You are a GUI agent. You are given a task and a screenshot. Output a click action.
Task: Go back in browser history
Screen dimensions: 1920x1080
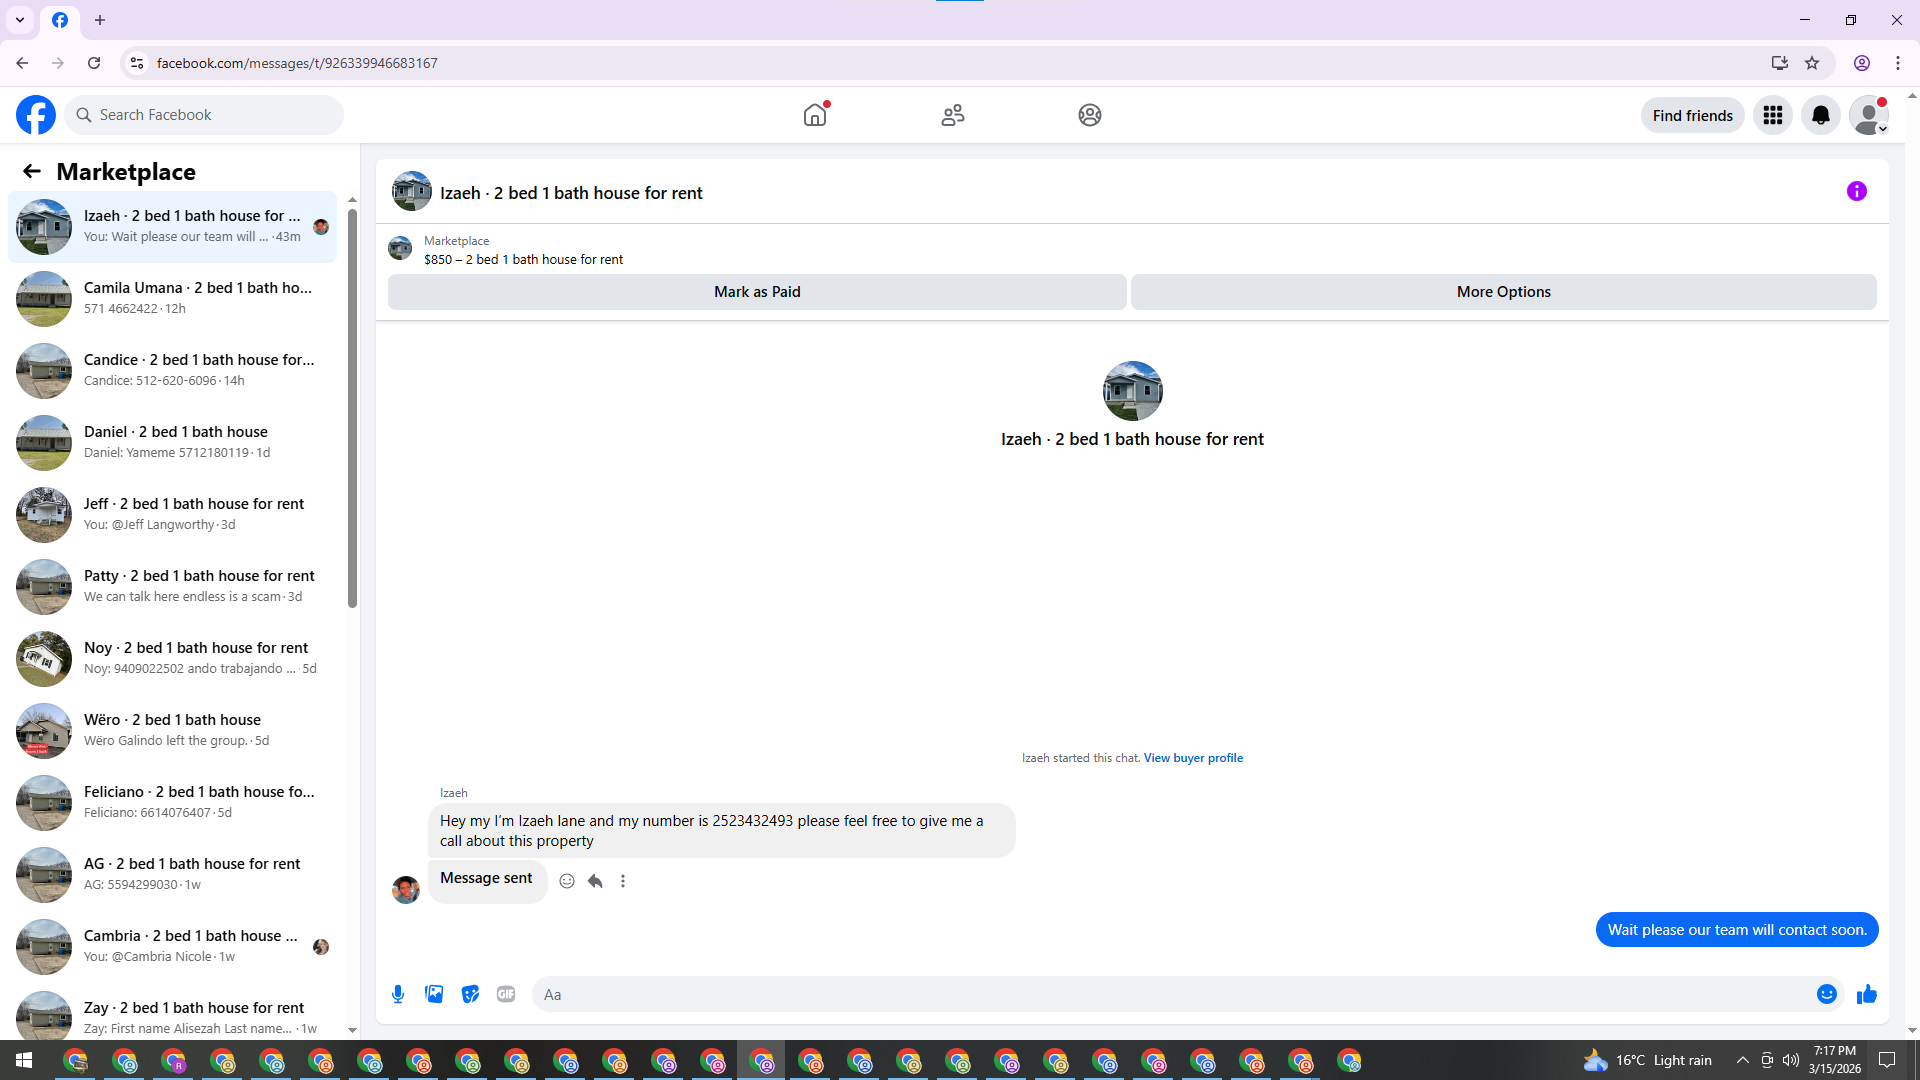coord(22,63)
